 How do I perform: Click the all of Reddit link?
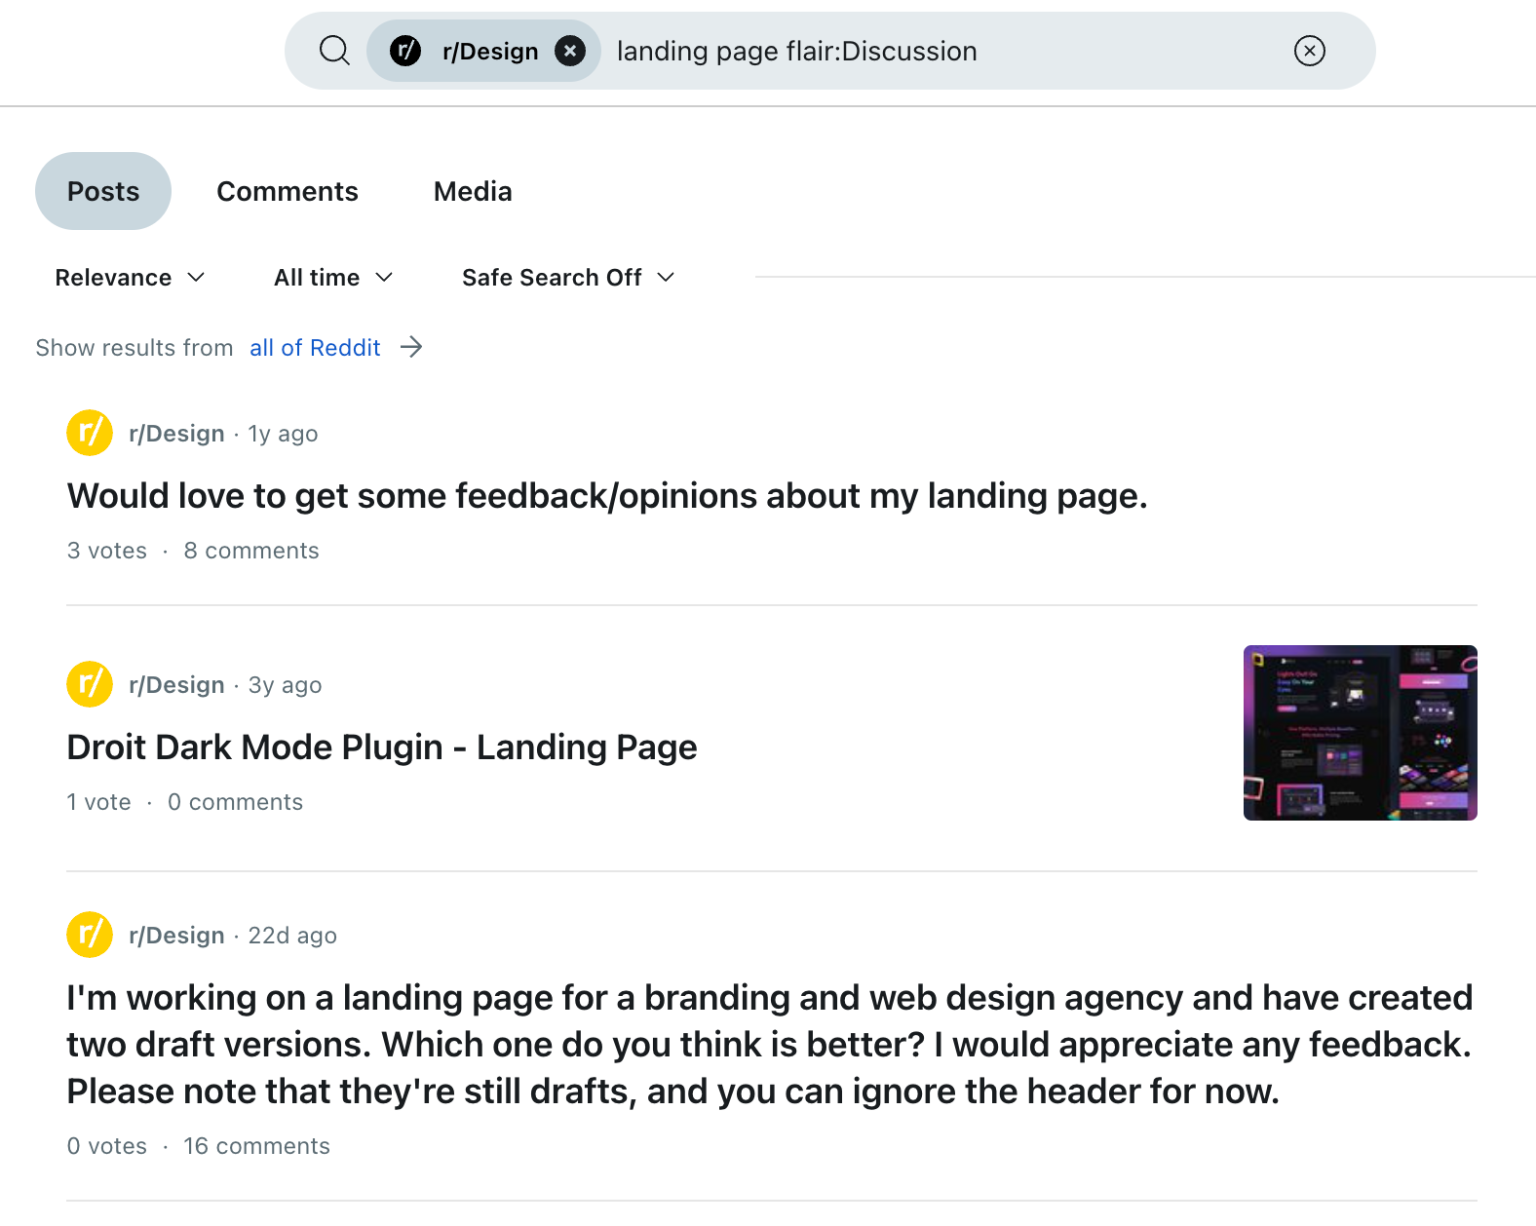315,347
